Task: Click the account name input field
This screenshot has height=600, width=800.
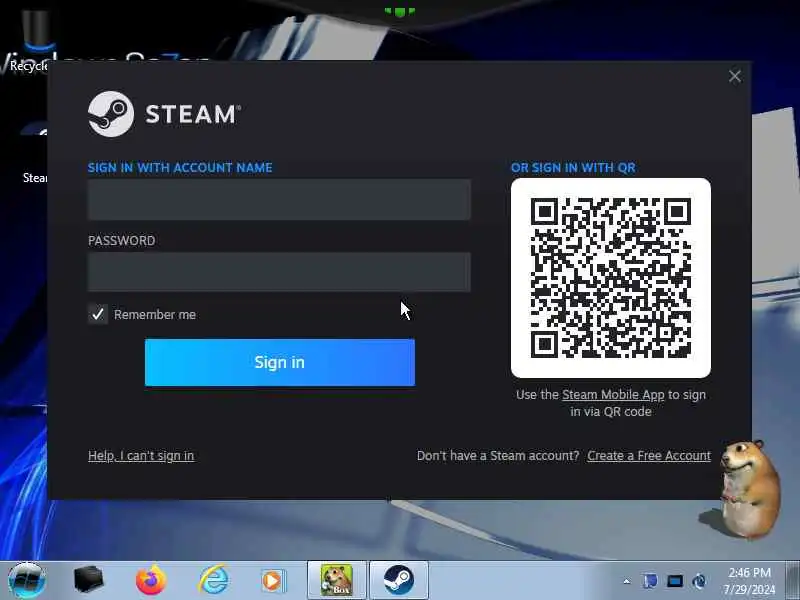Action: tap(279, 199)
